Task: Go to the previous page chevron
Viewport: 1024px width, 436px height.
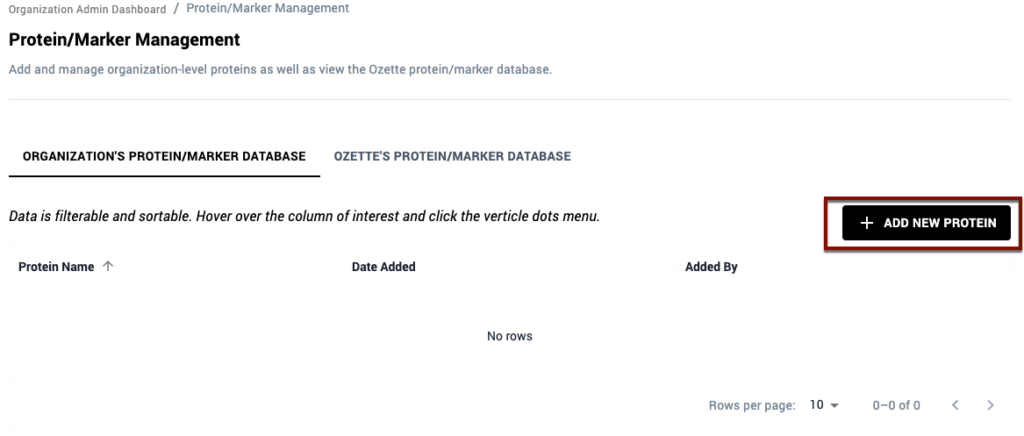Action: pyautogui.click(x=954, y=405)
